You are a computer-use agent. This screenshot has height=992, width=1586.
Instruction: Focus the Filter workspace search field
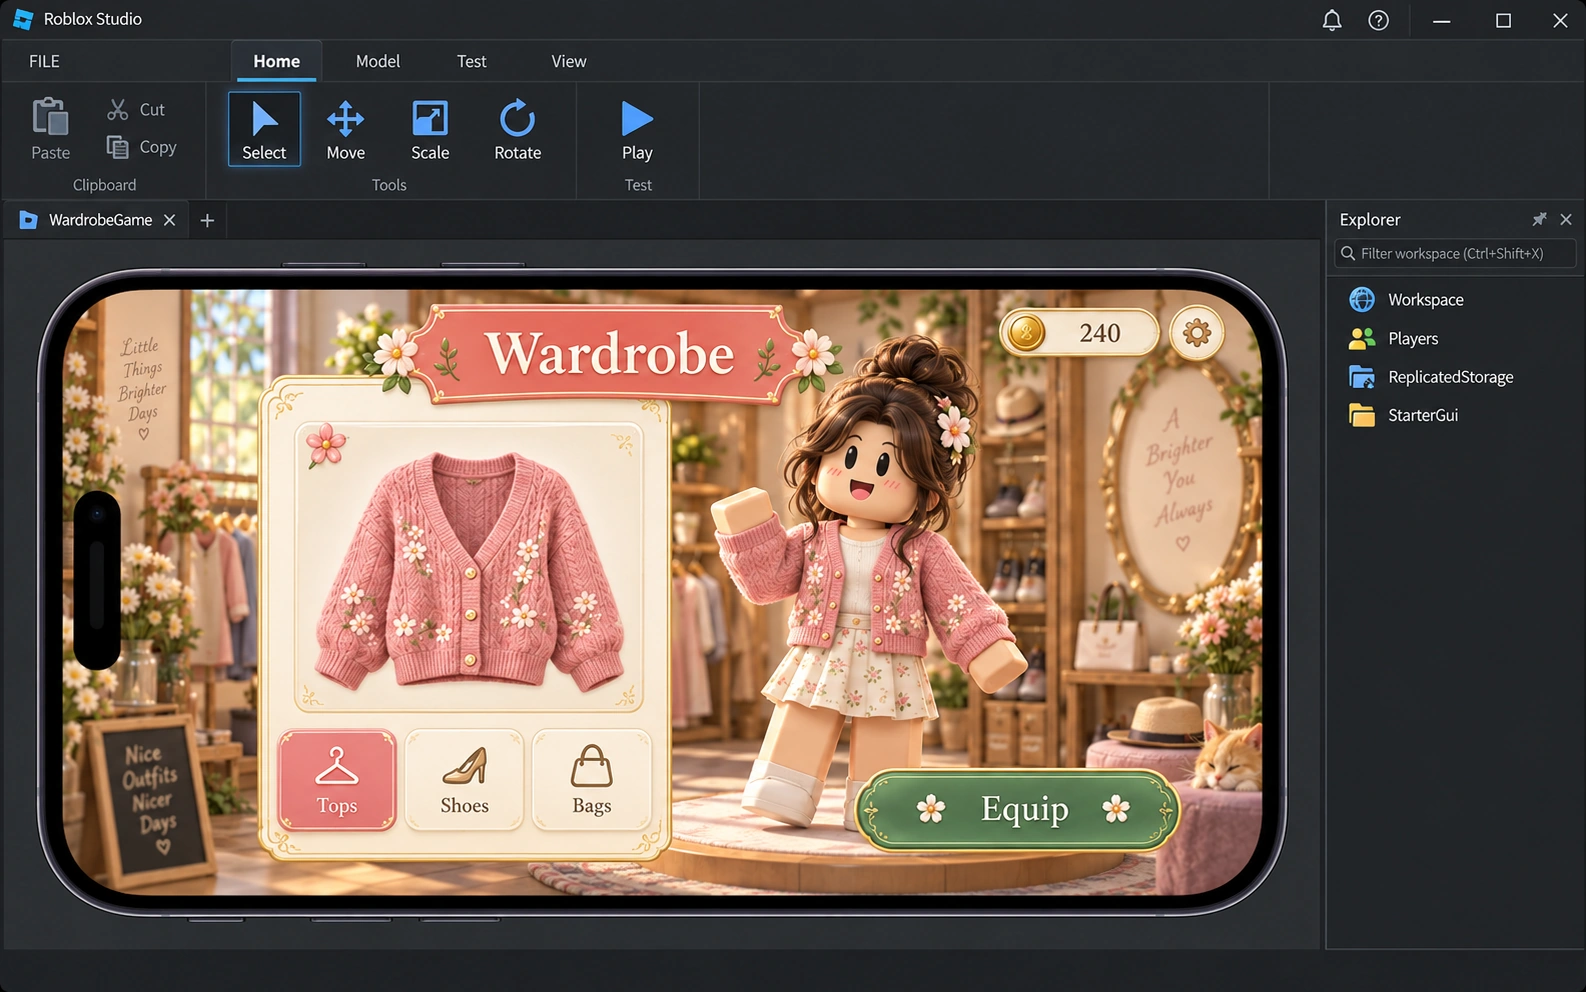tap(1455, 253)
